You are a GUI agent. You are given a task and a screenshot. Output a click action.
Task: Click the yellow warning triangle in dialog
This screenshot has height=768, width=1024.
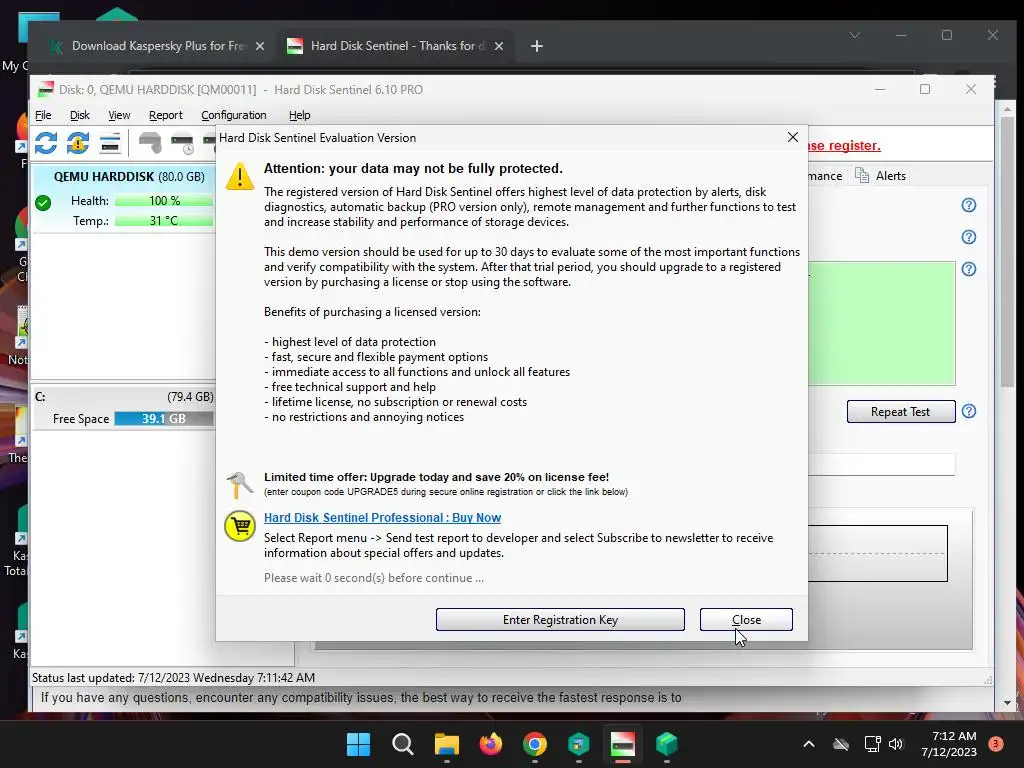click(x=240, y=176)
